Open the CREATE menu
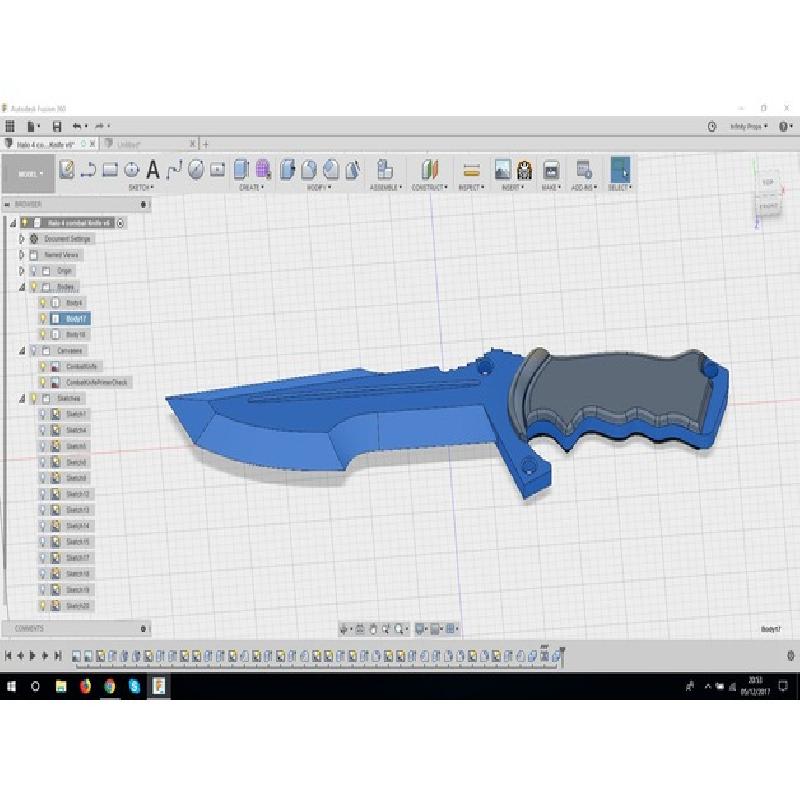 pyautogui.click(x=252, y=187)
